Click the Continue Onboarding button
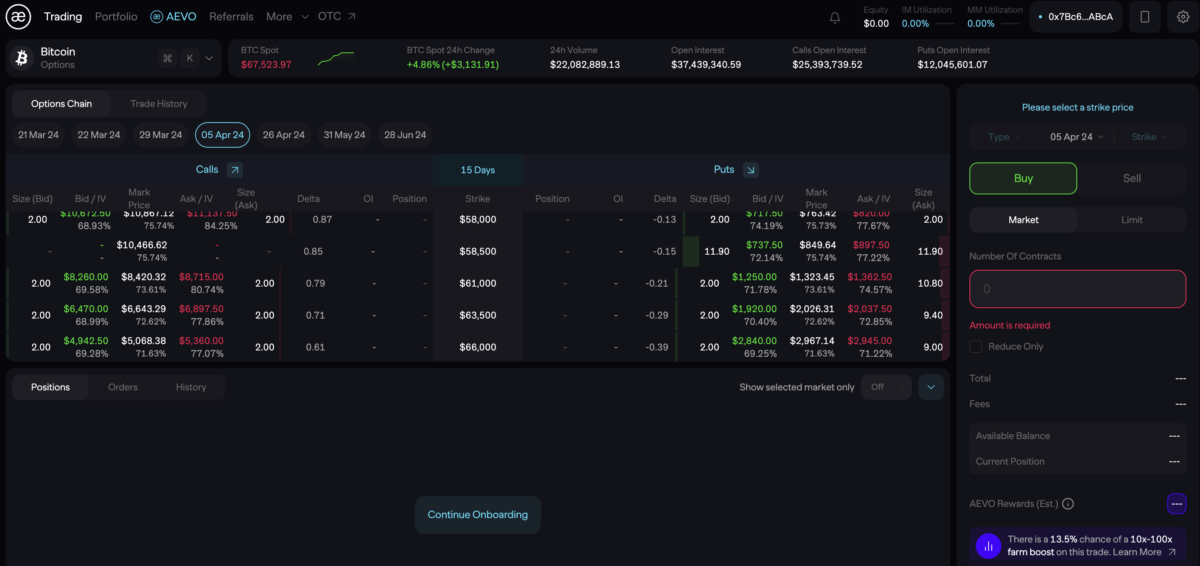1200x566 pixels. click(477, 515)
